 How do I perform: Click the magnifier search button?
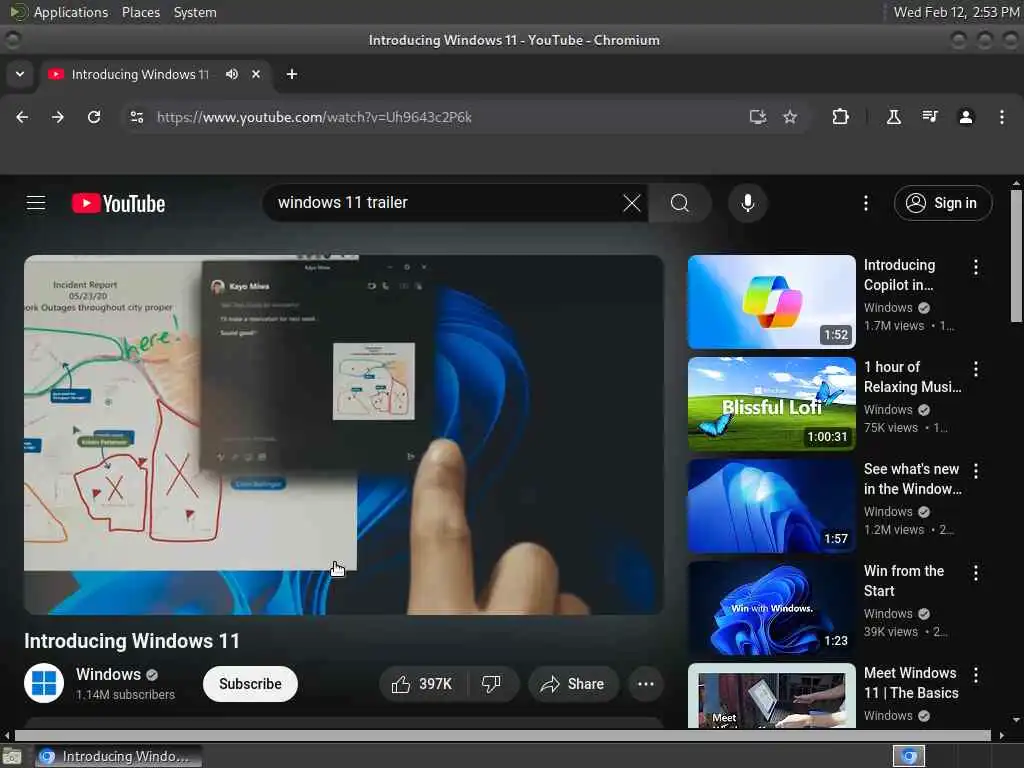(x=680, y=203)
